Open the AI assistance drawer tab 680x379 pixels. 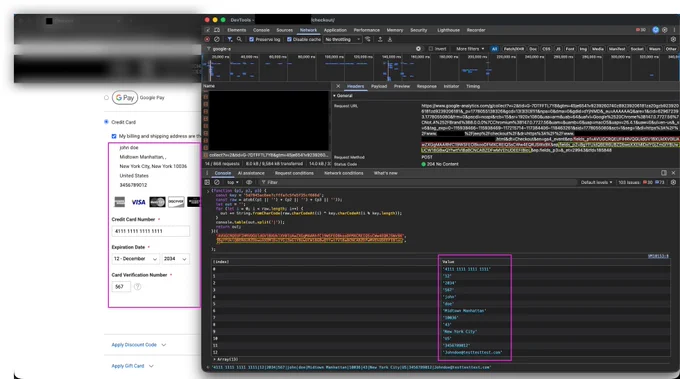[251, 173]
